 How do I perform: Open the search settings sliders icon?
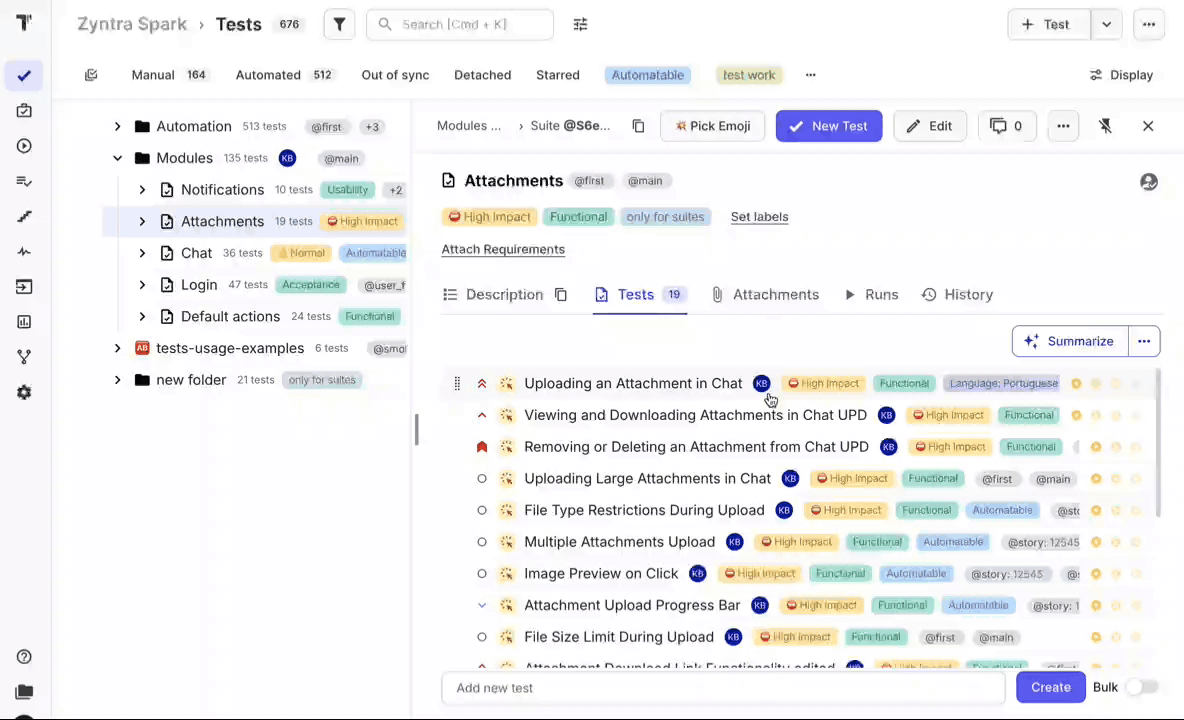580,25
